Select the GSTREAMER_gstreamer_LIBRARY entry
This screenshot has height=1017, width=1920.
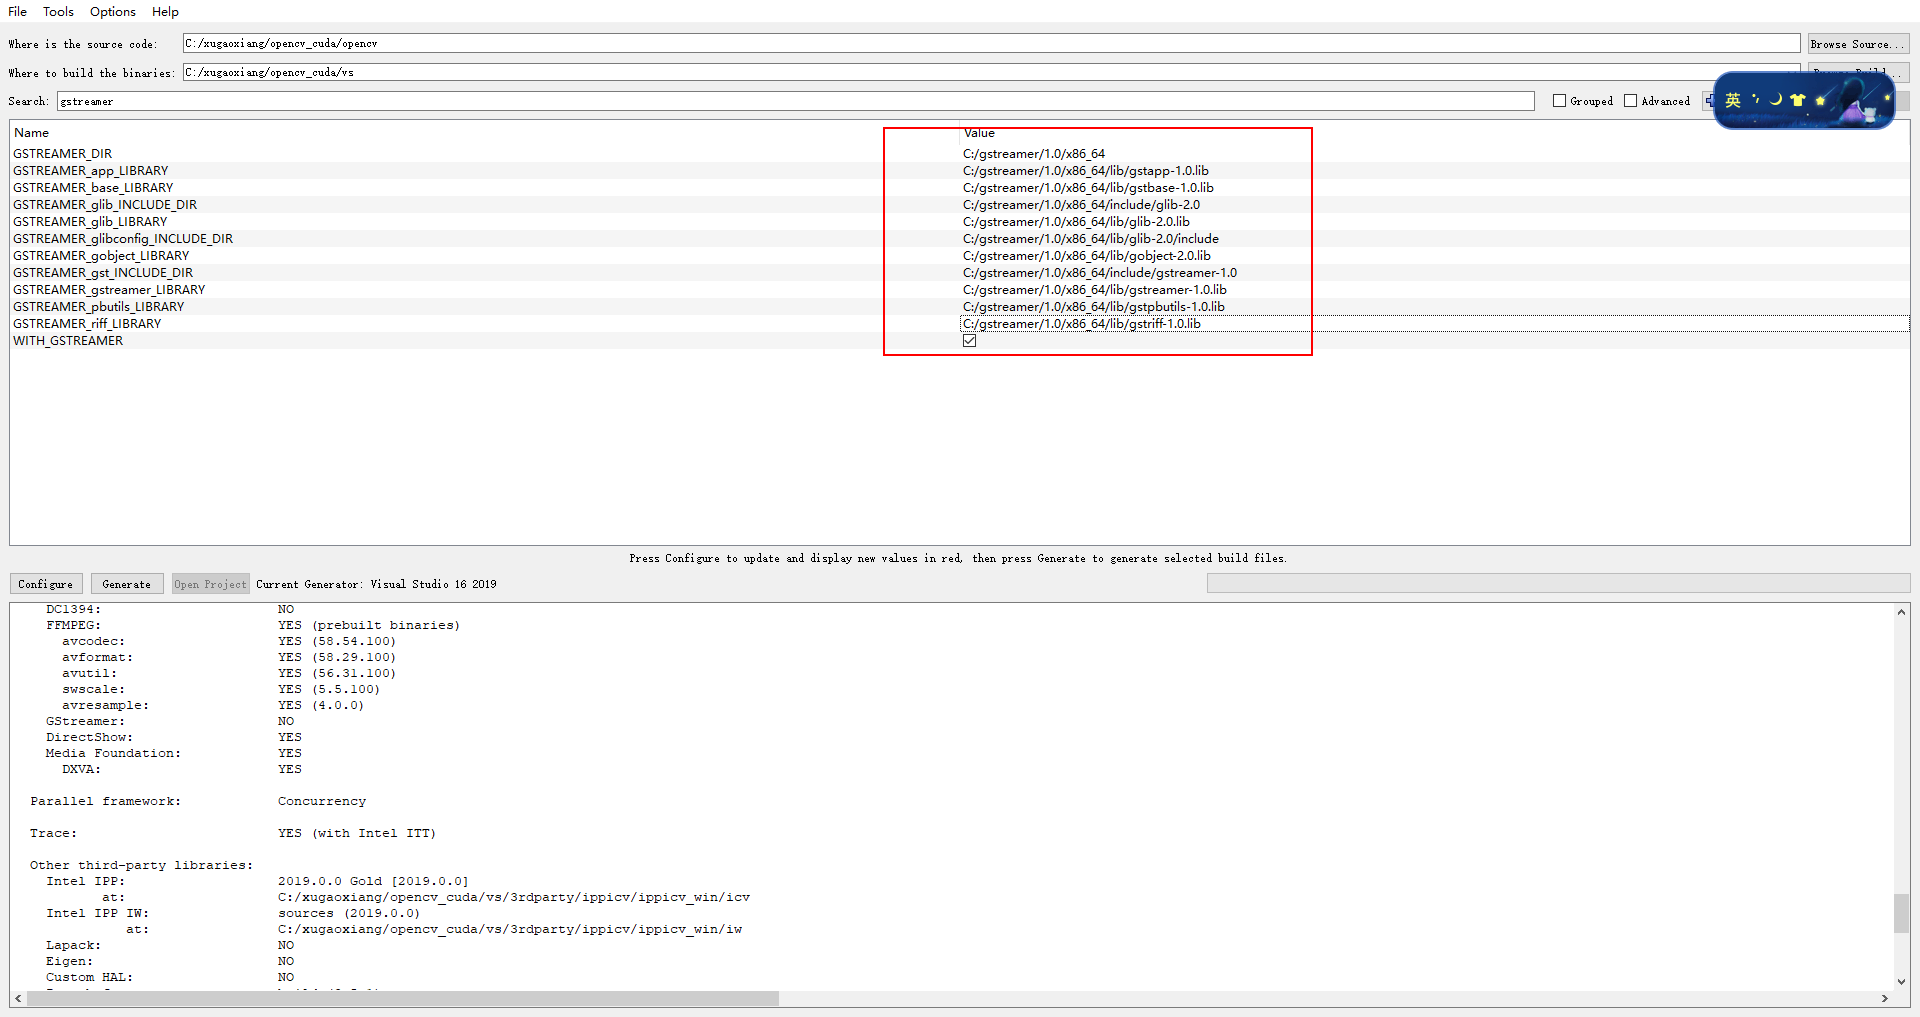click(109, 290)
